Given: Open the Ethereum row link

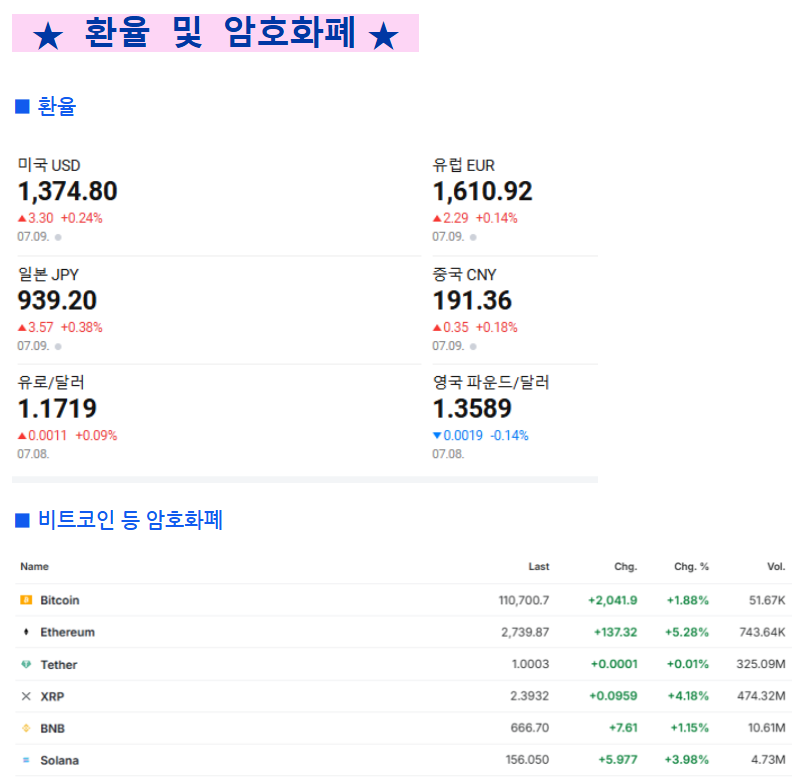Looking at the screenshot, I should [68, 632].
